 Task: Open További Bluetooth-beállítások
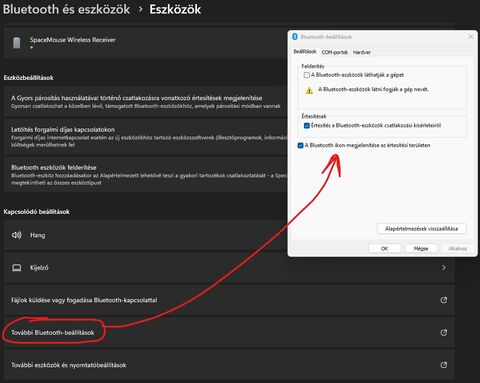coord(229,332)
